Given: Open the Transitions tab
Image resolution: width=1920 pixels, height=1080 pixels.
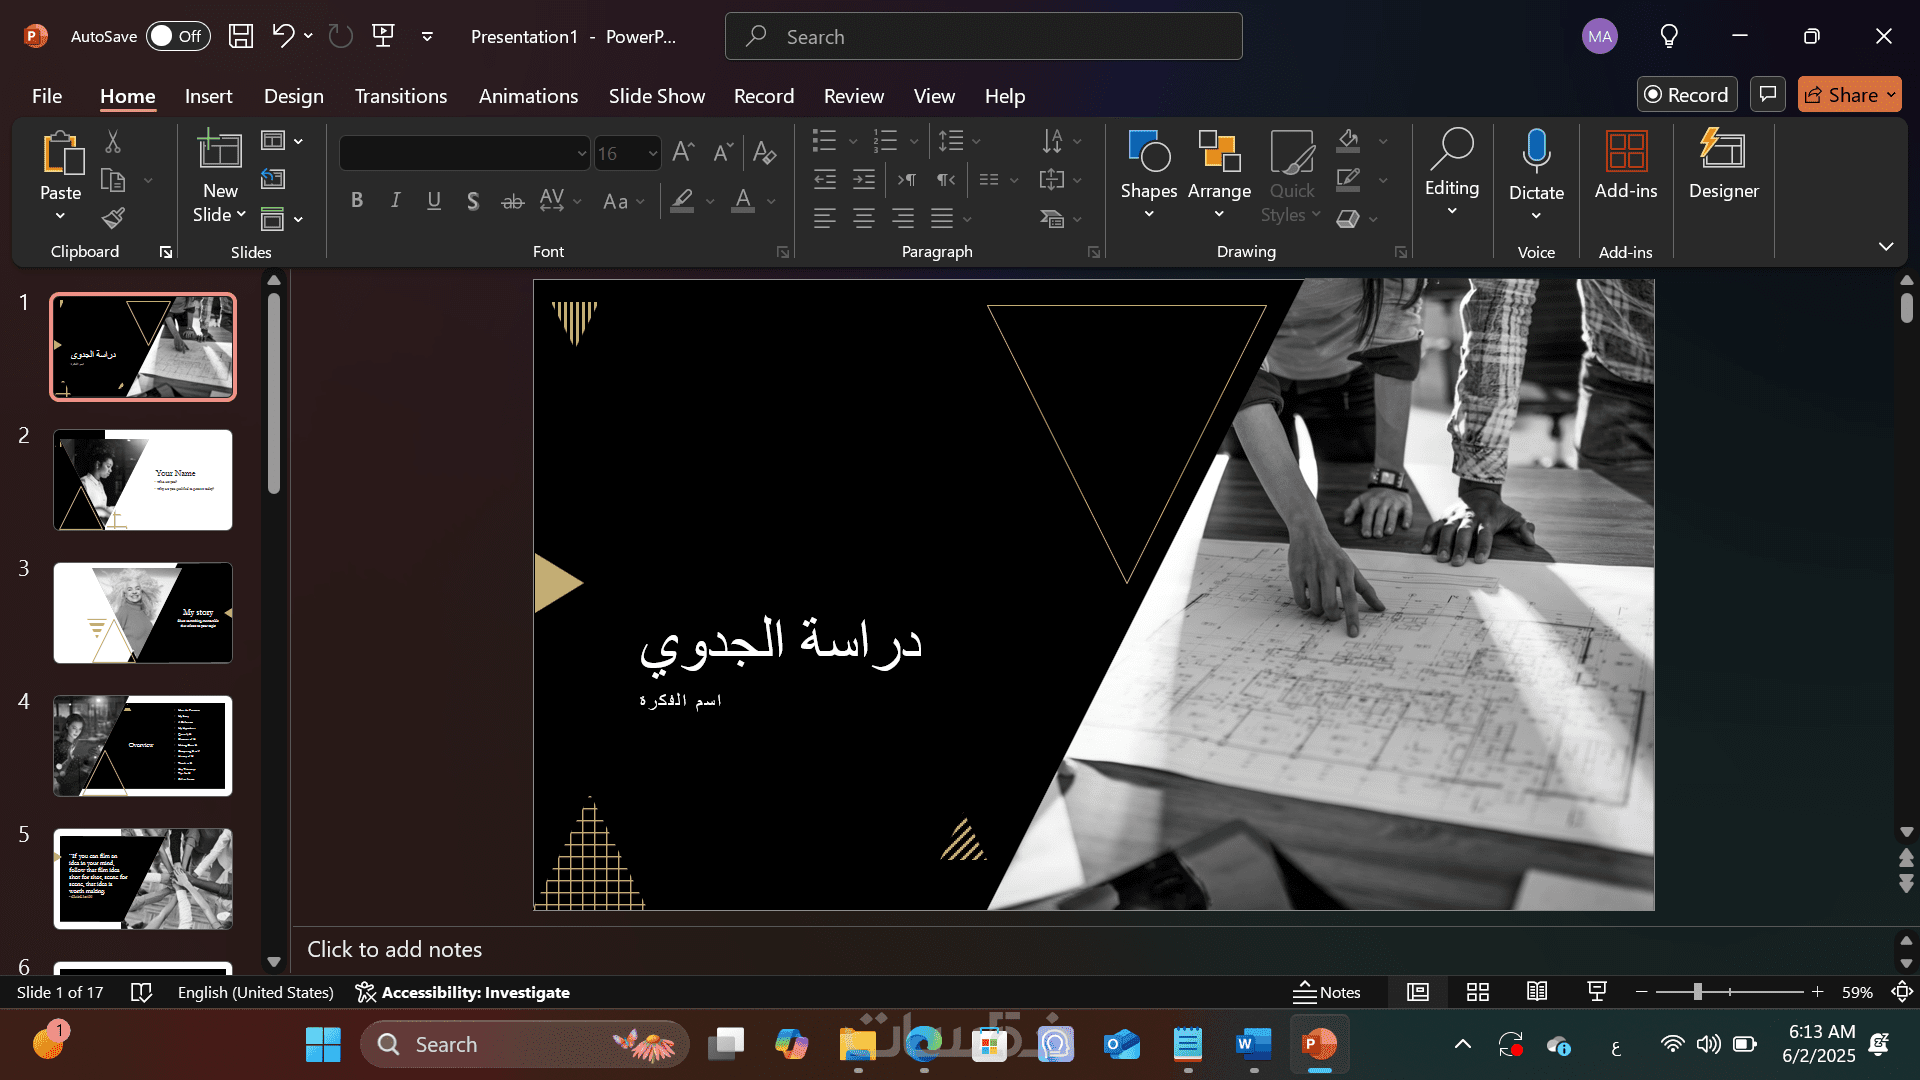Looking at the screenshot, I should pos(400,96).
